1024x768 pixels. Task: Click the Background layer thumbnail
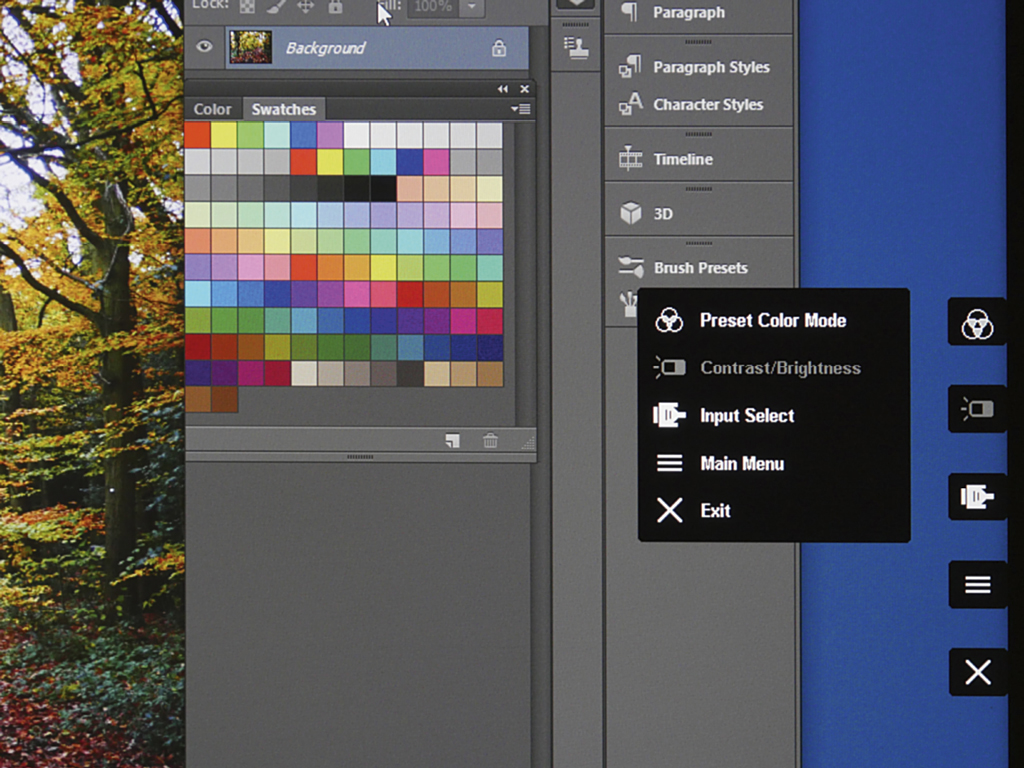(x=250, y=47)
